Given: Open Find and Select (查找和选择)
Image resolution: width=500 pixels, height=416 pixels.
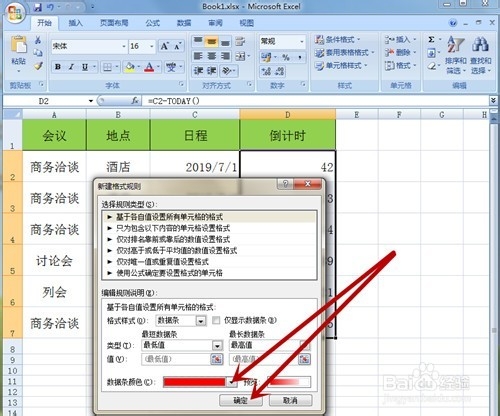Looking at the screenshot, I should 480,55.
